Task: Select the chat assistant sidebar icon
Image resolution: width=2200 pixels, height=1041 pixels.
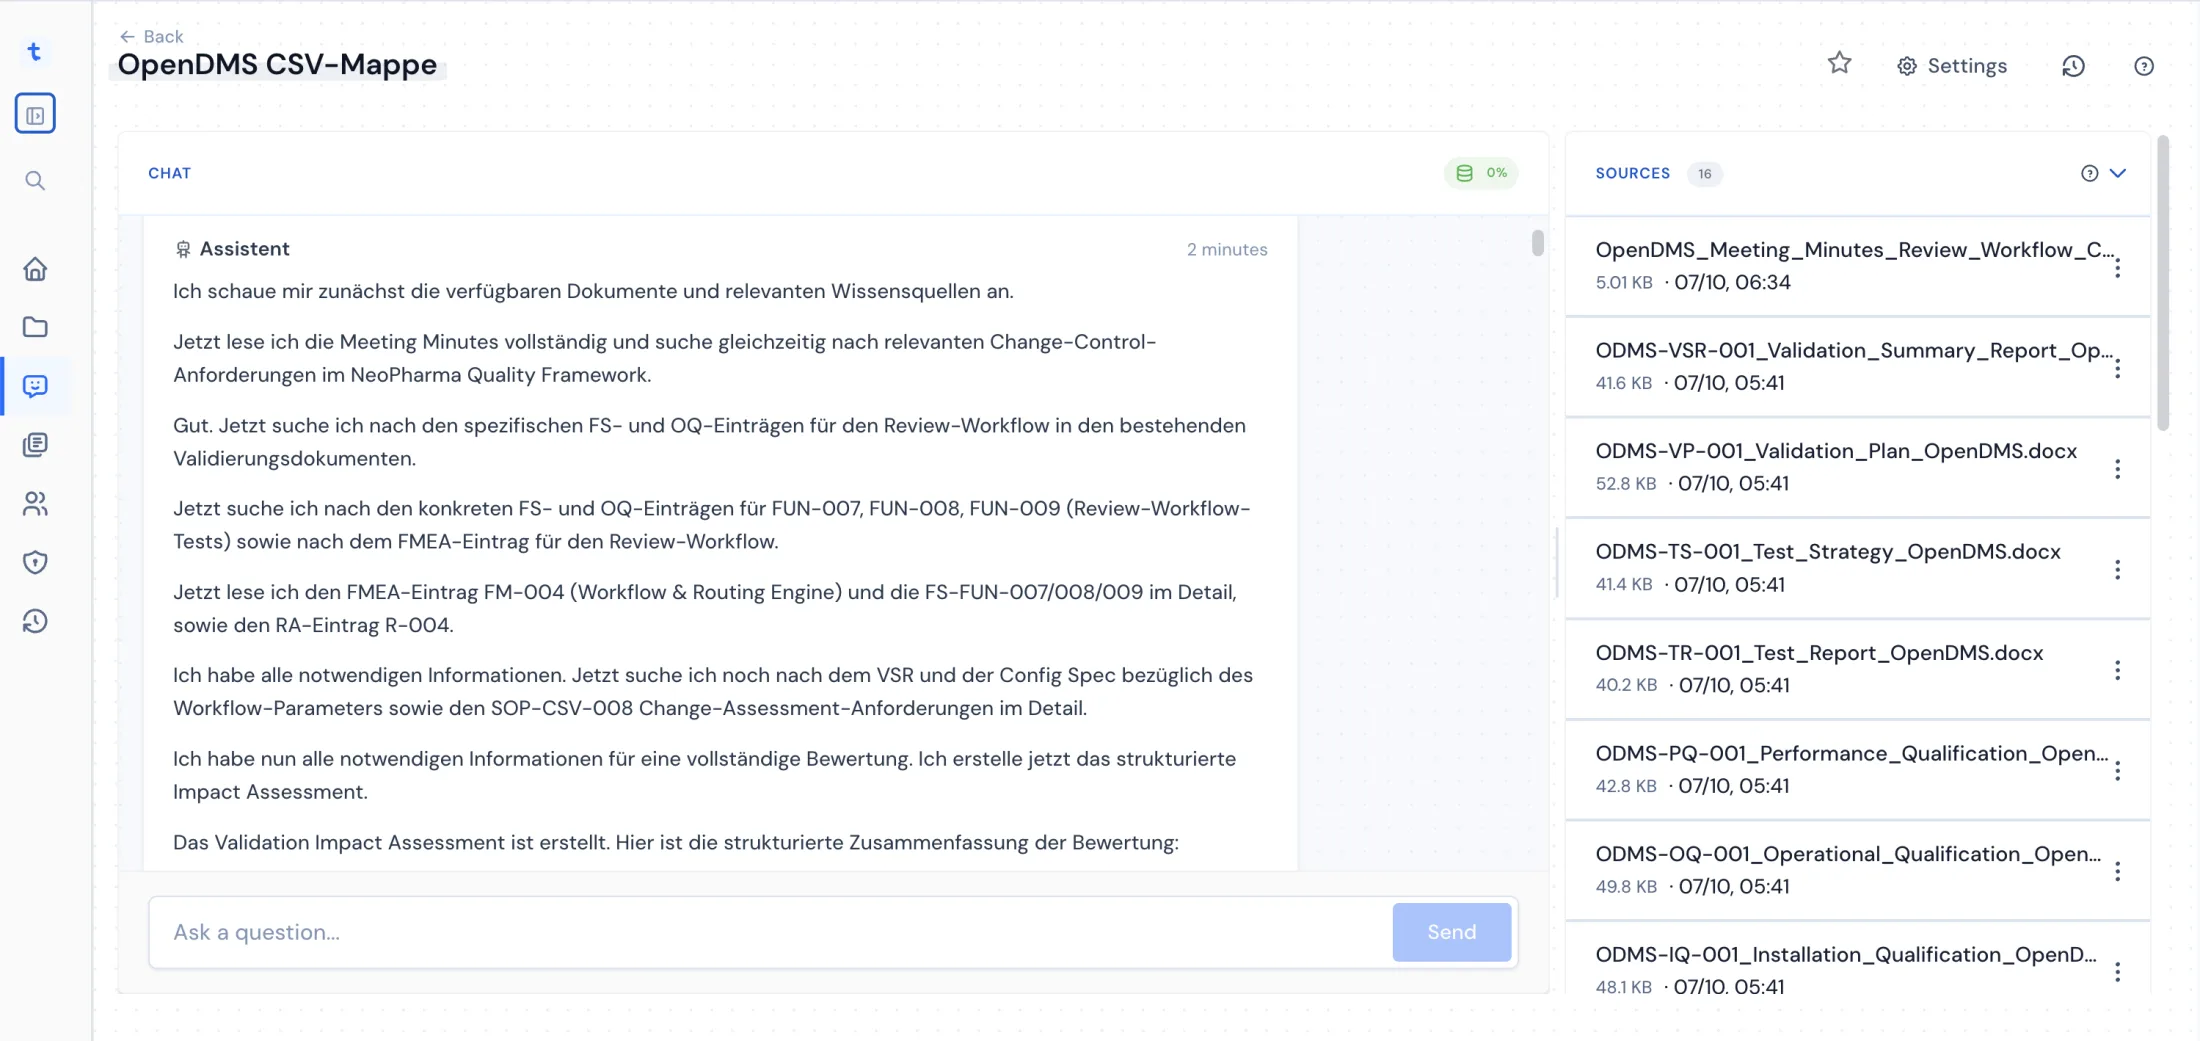Action: click(x=35, y=386)
